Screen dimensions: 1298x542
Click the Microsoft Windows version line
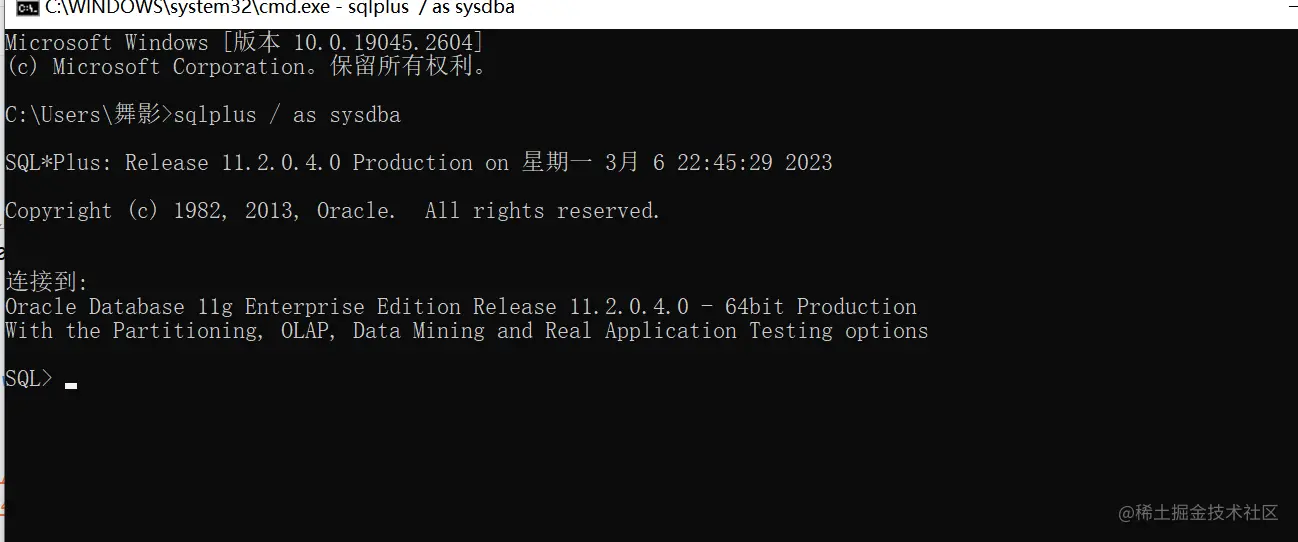pos(244,43)
